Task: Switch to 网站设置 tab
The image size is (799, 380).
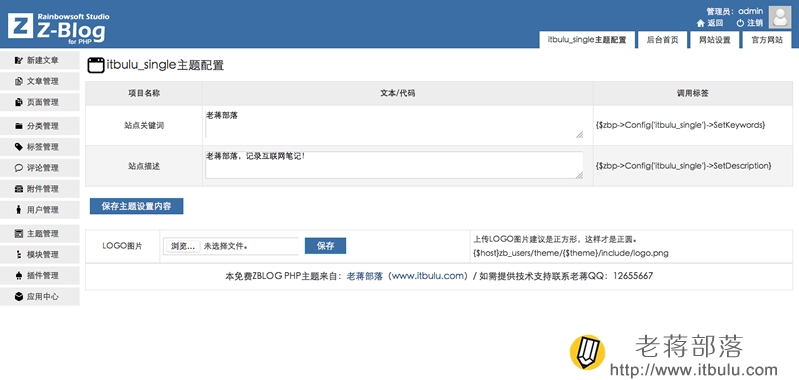Action: tap(714, 40)
